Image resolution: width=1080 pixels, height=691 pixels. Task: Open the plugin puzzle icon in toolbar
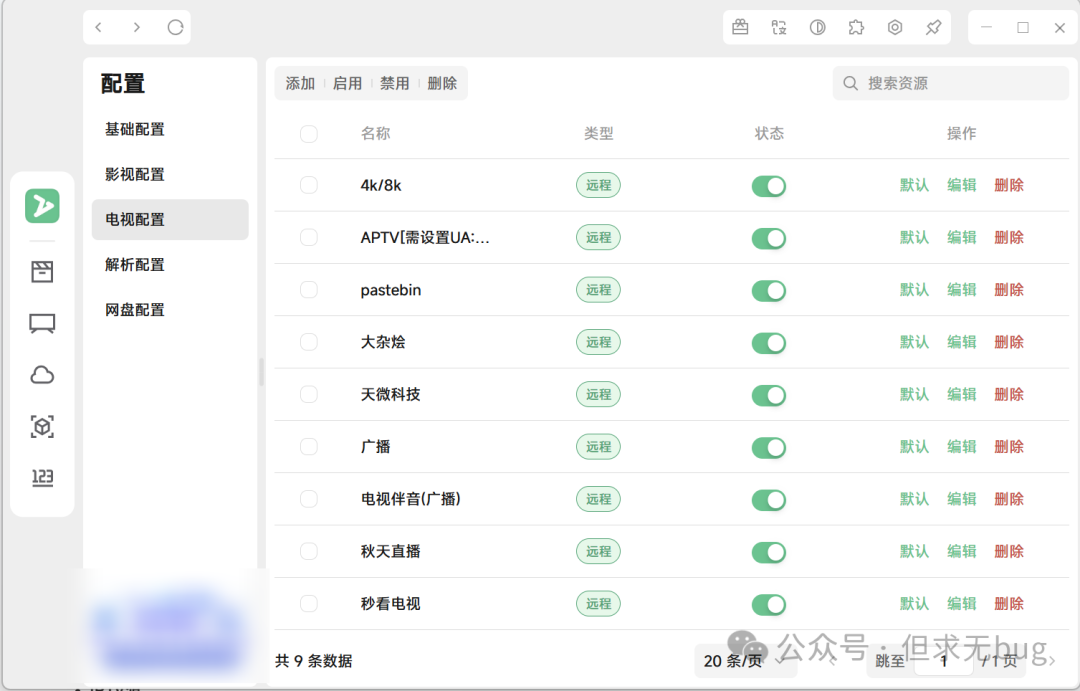tap(856, 28)
